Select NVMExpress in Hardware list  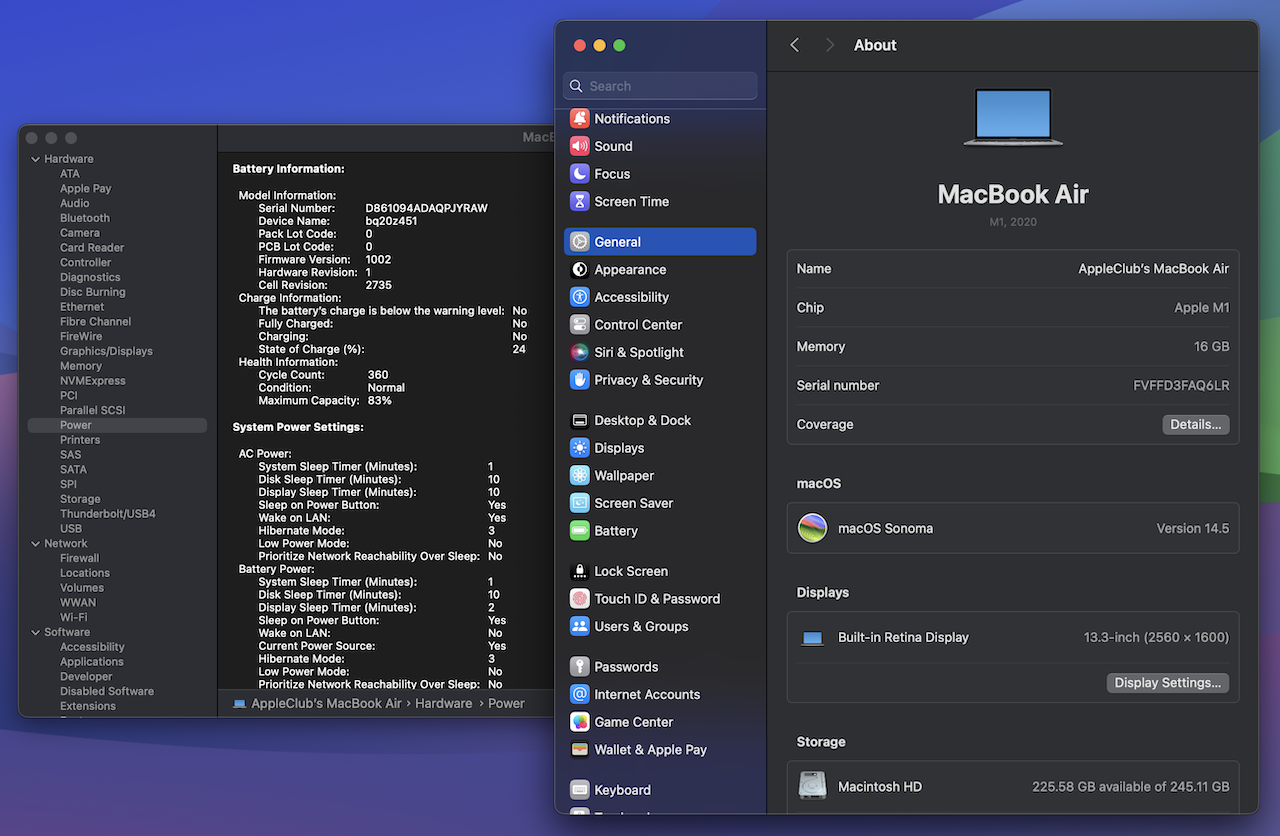tap(93, 381)
